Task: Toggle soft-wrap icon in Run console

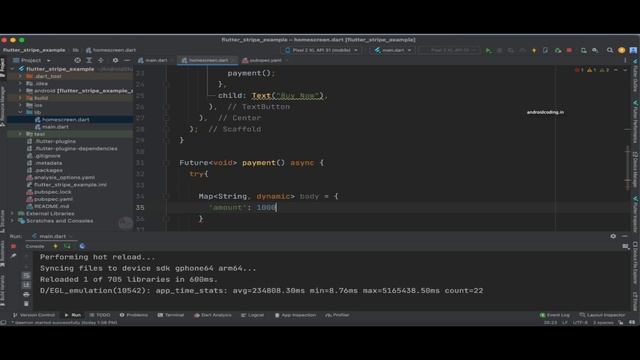Action: (x=27, y=276)
